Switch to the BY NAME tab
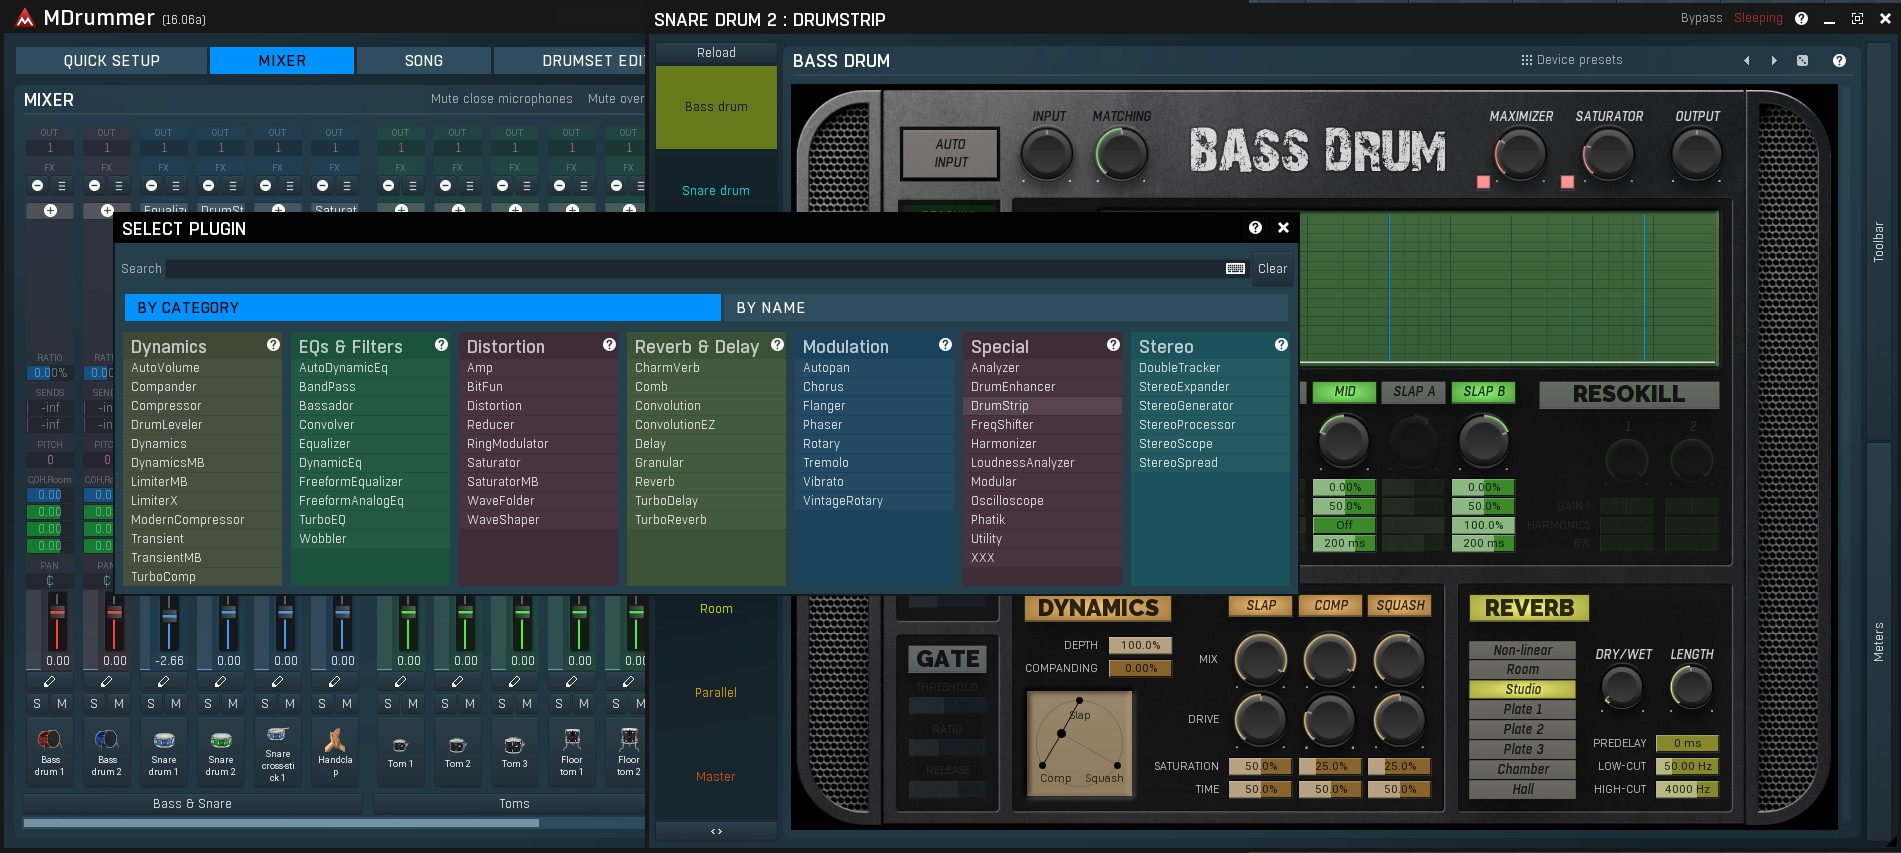Screen dimensions: 1901x853 pos(770,308)
